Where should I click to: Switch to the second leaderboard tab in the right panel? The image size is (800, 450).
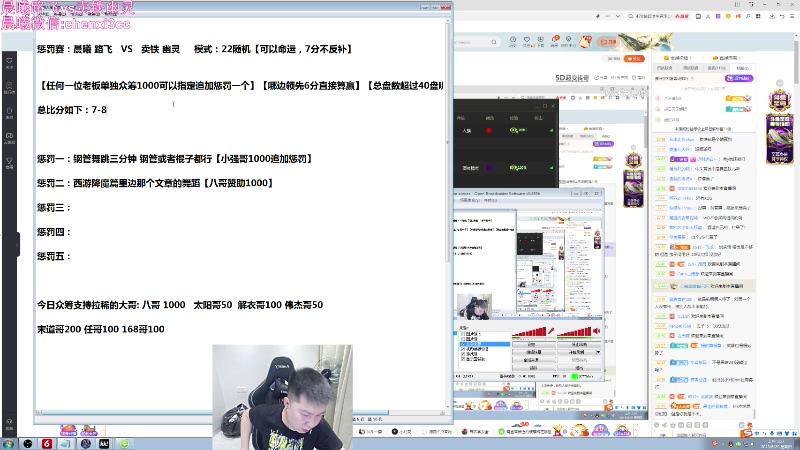690,68
